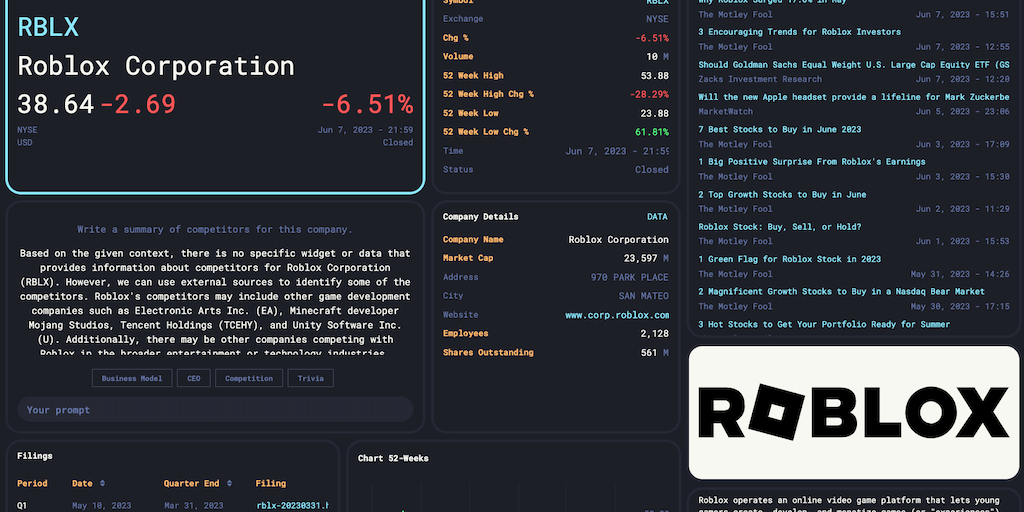This screenshot has width=1024, height=512.
Task: Click the Status value Closed in quote details
Action: [x=652, y=170]
